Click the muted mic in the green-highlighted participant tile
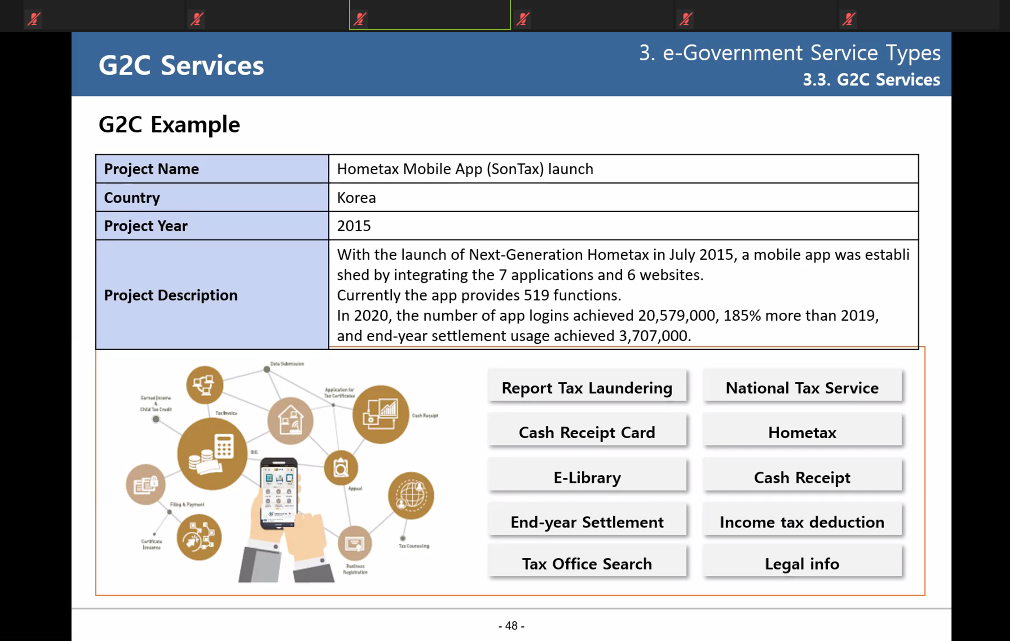 pos(360,19)
